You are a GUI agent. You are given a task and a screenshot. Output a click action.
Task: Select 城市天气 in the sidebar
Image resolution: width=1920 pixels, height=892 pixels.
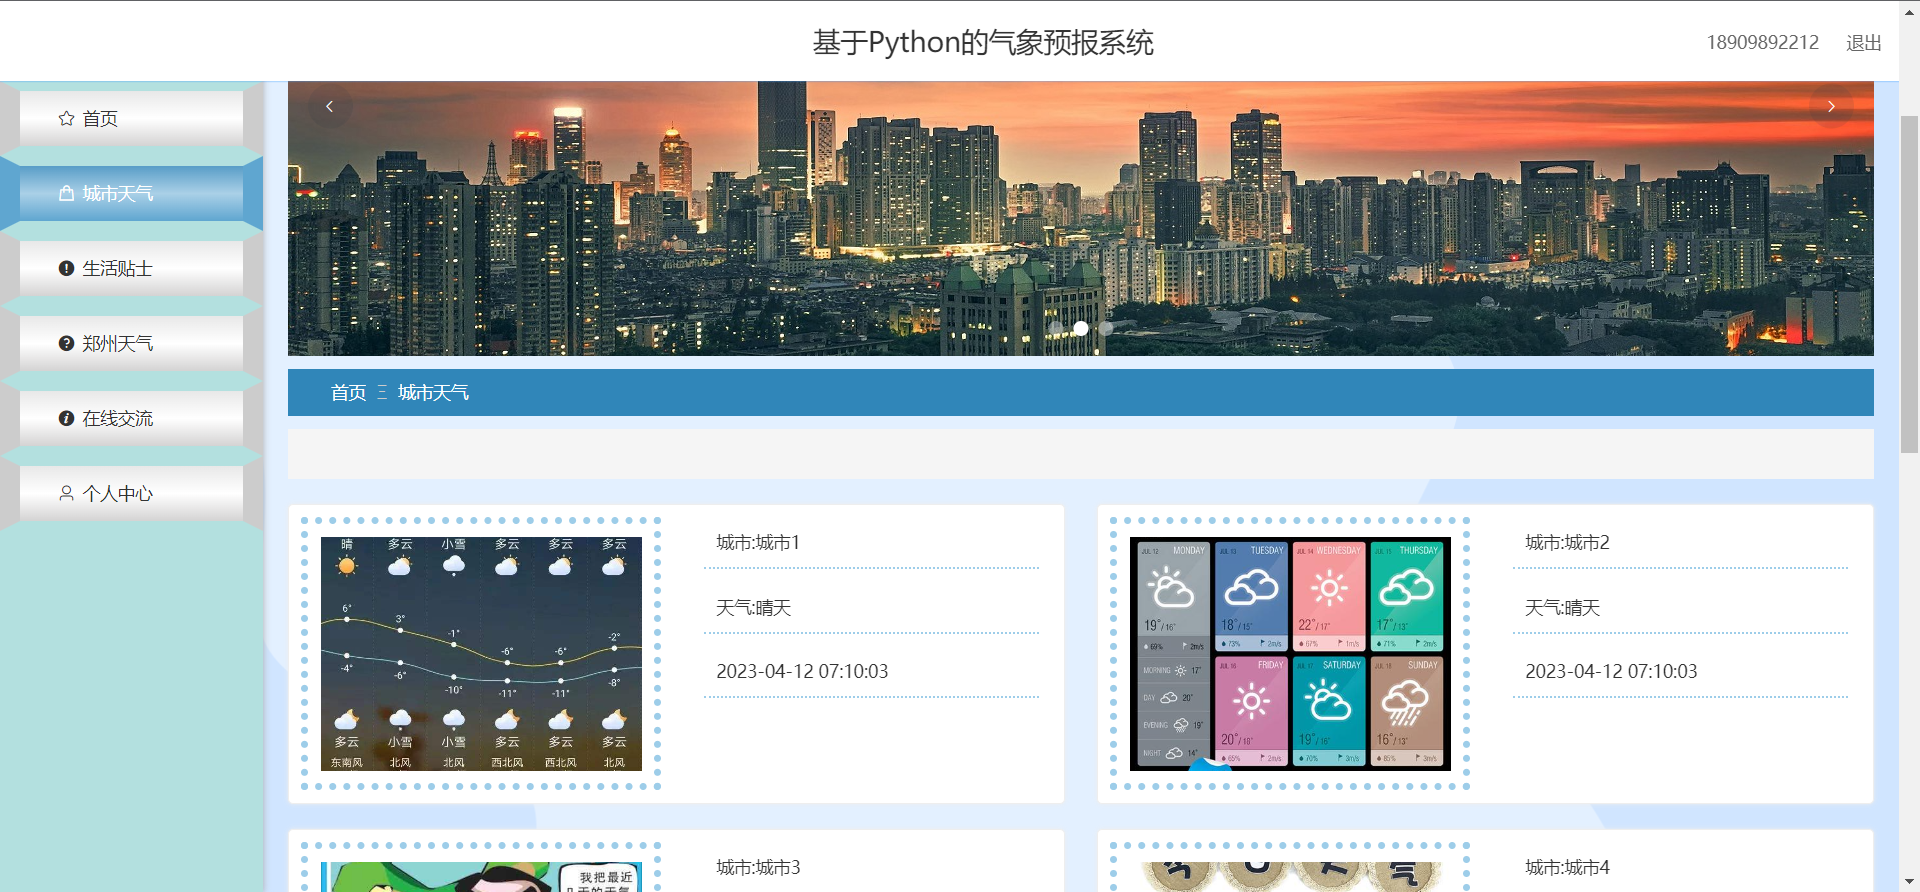(131, 193)
